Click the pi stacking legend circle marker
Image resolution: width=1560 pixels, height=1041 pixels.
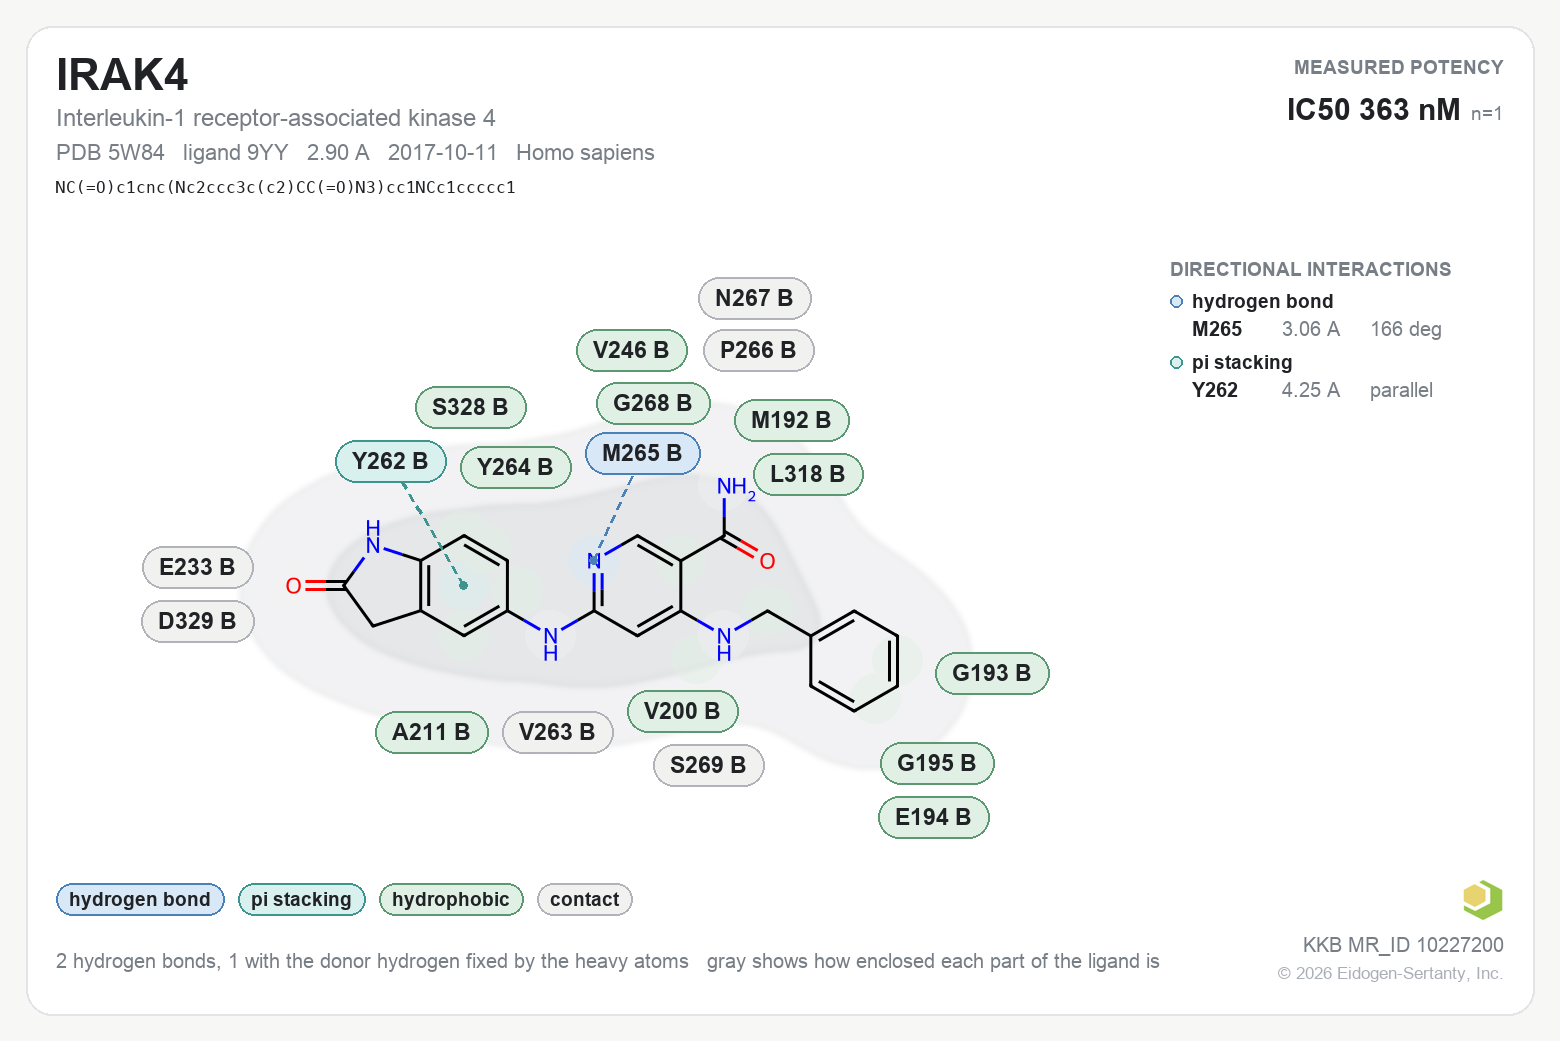pos(1177,363)
